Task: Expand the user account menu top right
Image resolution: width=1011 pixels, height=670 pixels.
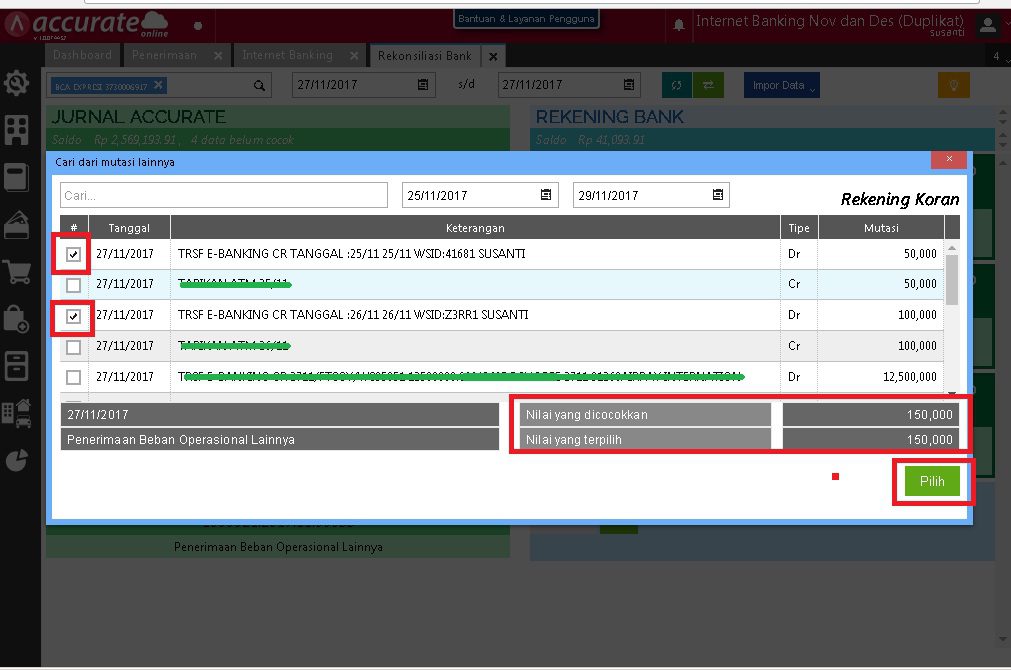Action: point(988,22)
